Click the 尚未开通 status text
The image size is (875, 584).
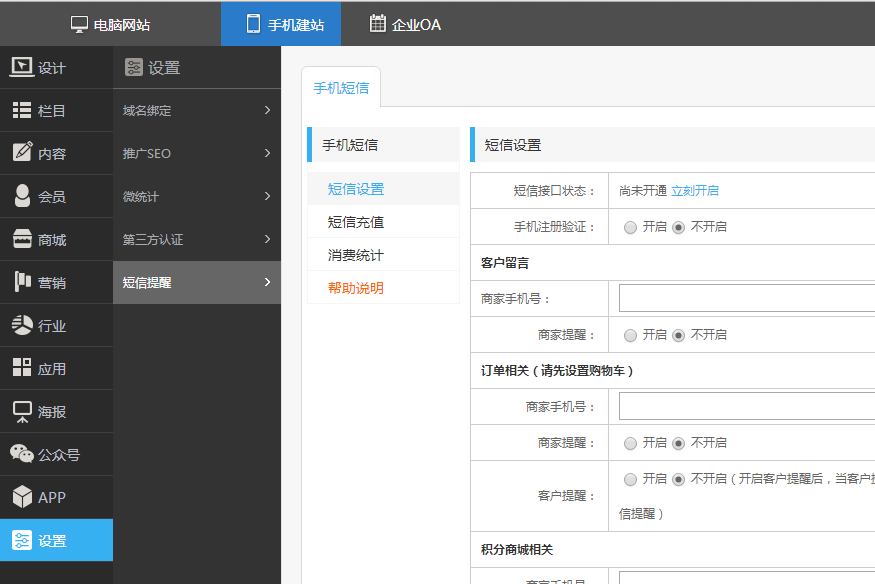tap(643, 191)
